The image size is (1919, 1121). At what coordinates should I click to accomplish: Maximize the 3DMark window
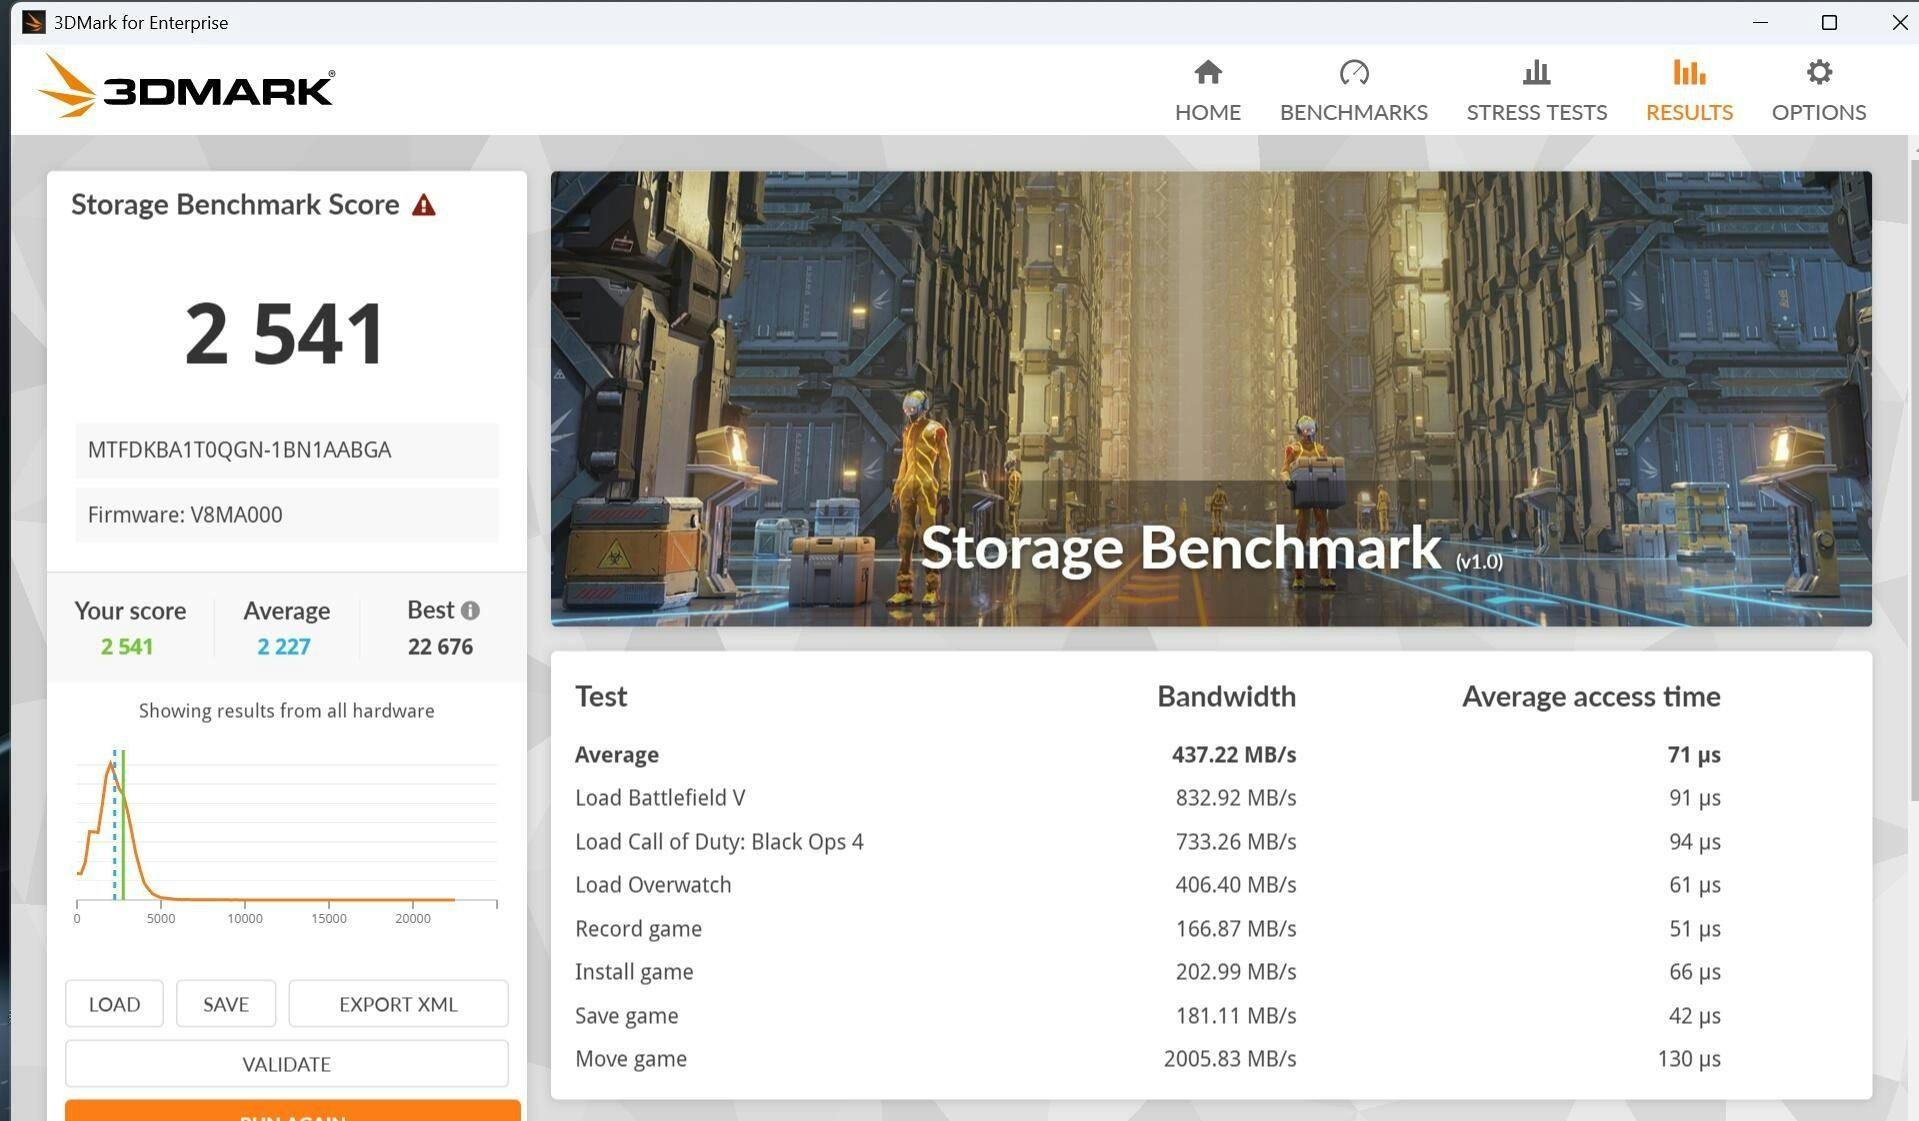(1829, 22)
